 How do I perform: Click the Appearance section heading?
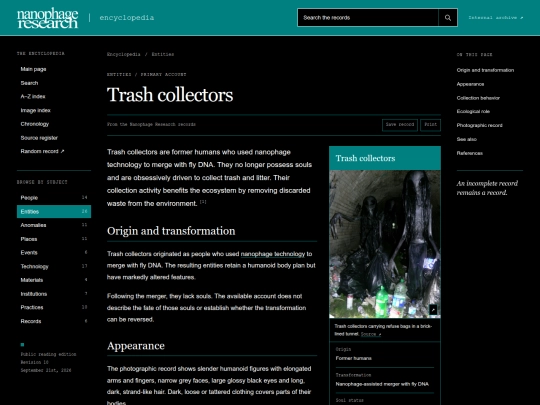tap(136, 346)
